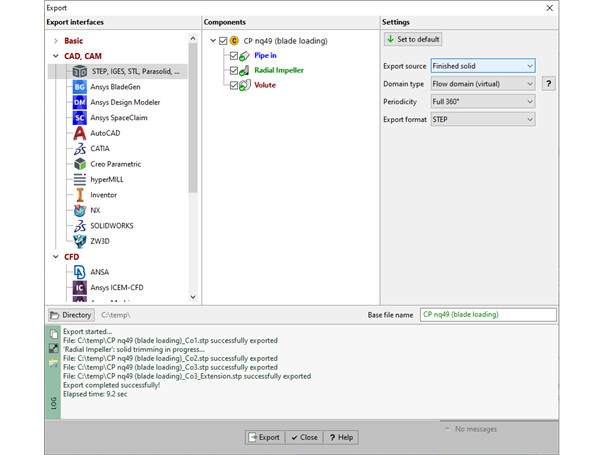Click the AutoCAD red A icon
The image size is (600, 455).
(80, 133)
